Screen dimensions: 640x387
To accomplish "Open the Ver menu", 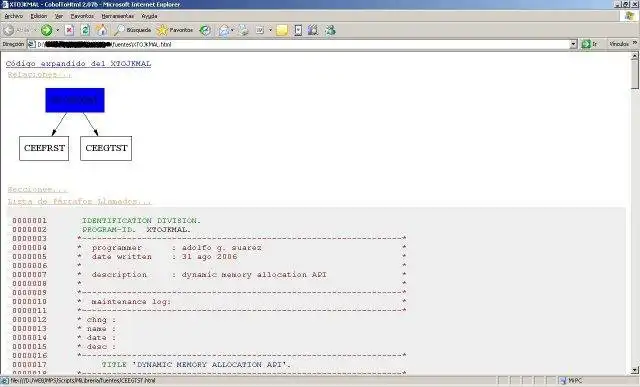I will tap(59, 16).
